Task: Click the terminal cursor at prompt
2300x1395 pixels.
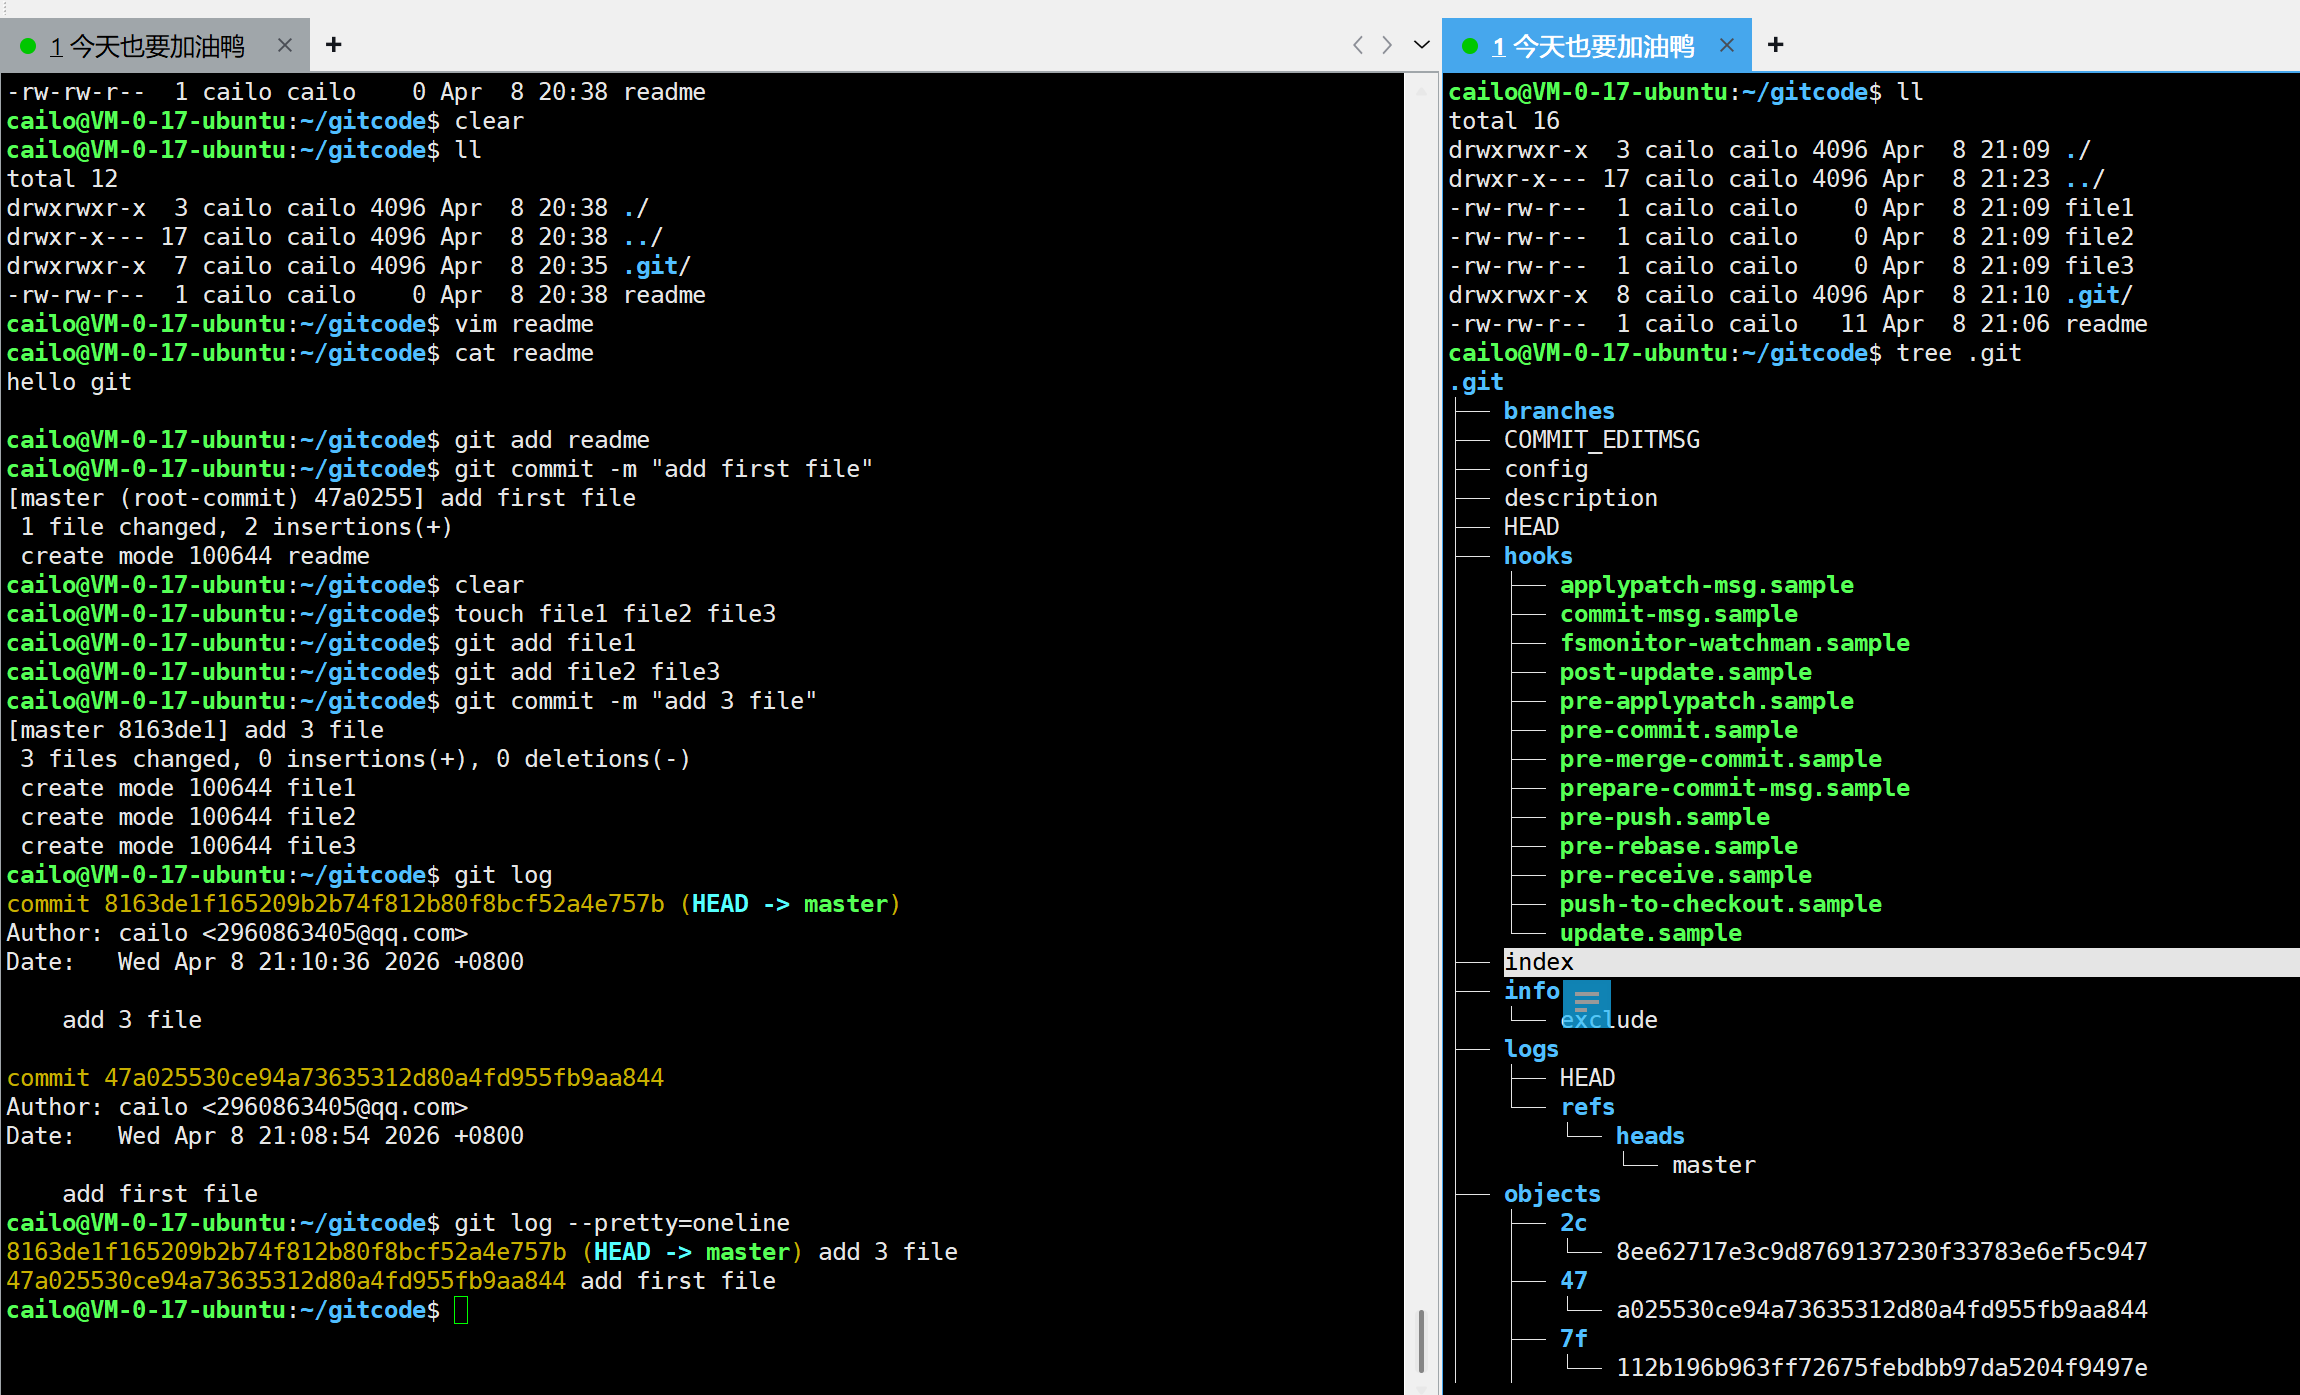Action: (461, 1310)
